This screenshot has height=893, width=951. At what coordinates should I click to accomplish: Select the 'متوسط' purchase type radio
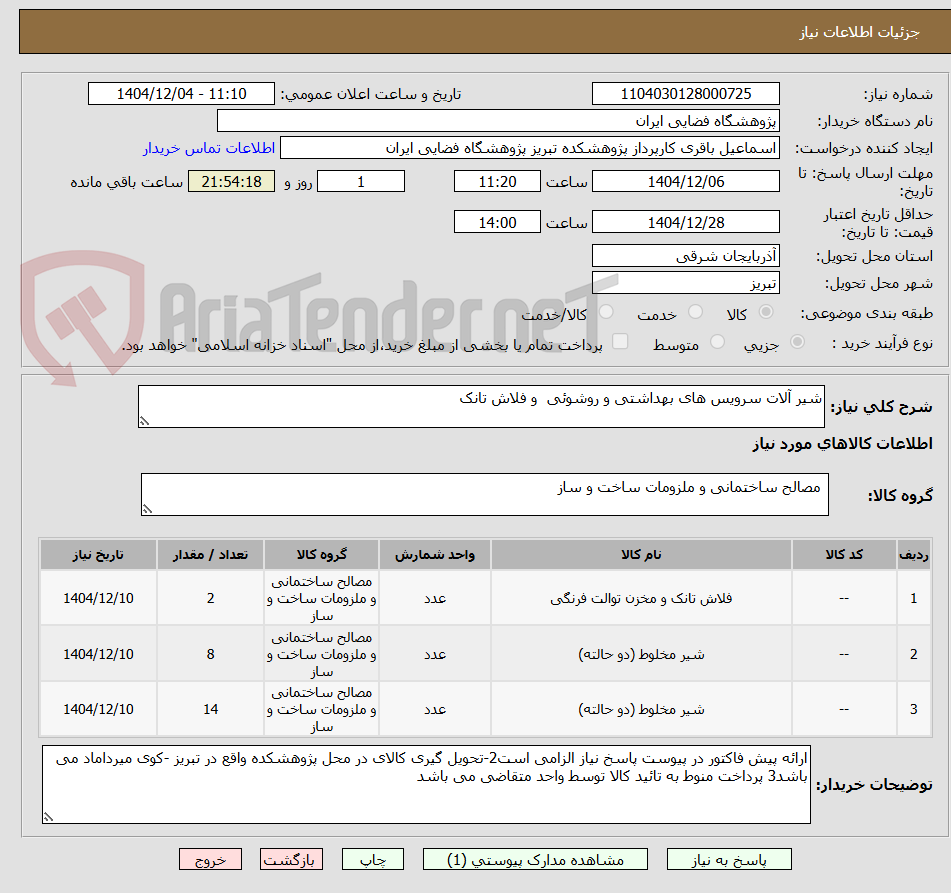pos(717,342)
